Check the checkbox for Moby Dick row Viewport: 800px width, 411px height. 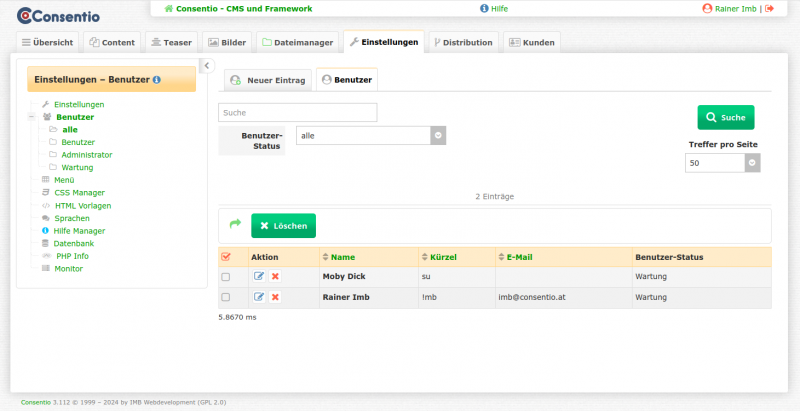pos(225,276)
